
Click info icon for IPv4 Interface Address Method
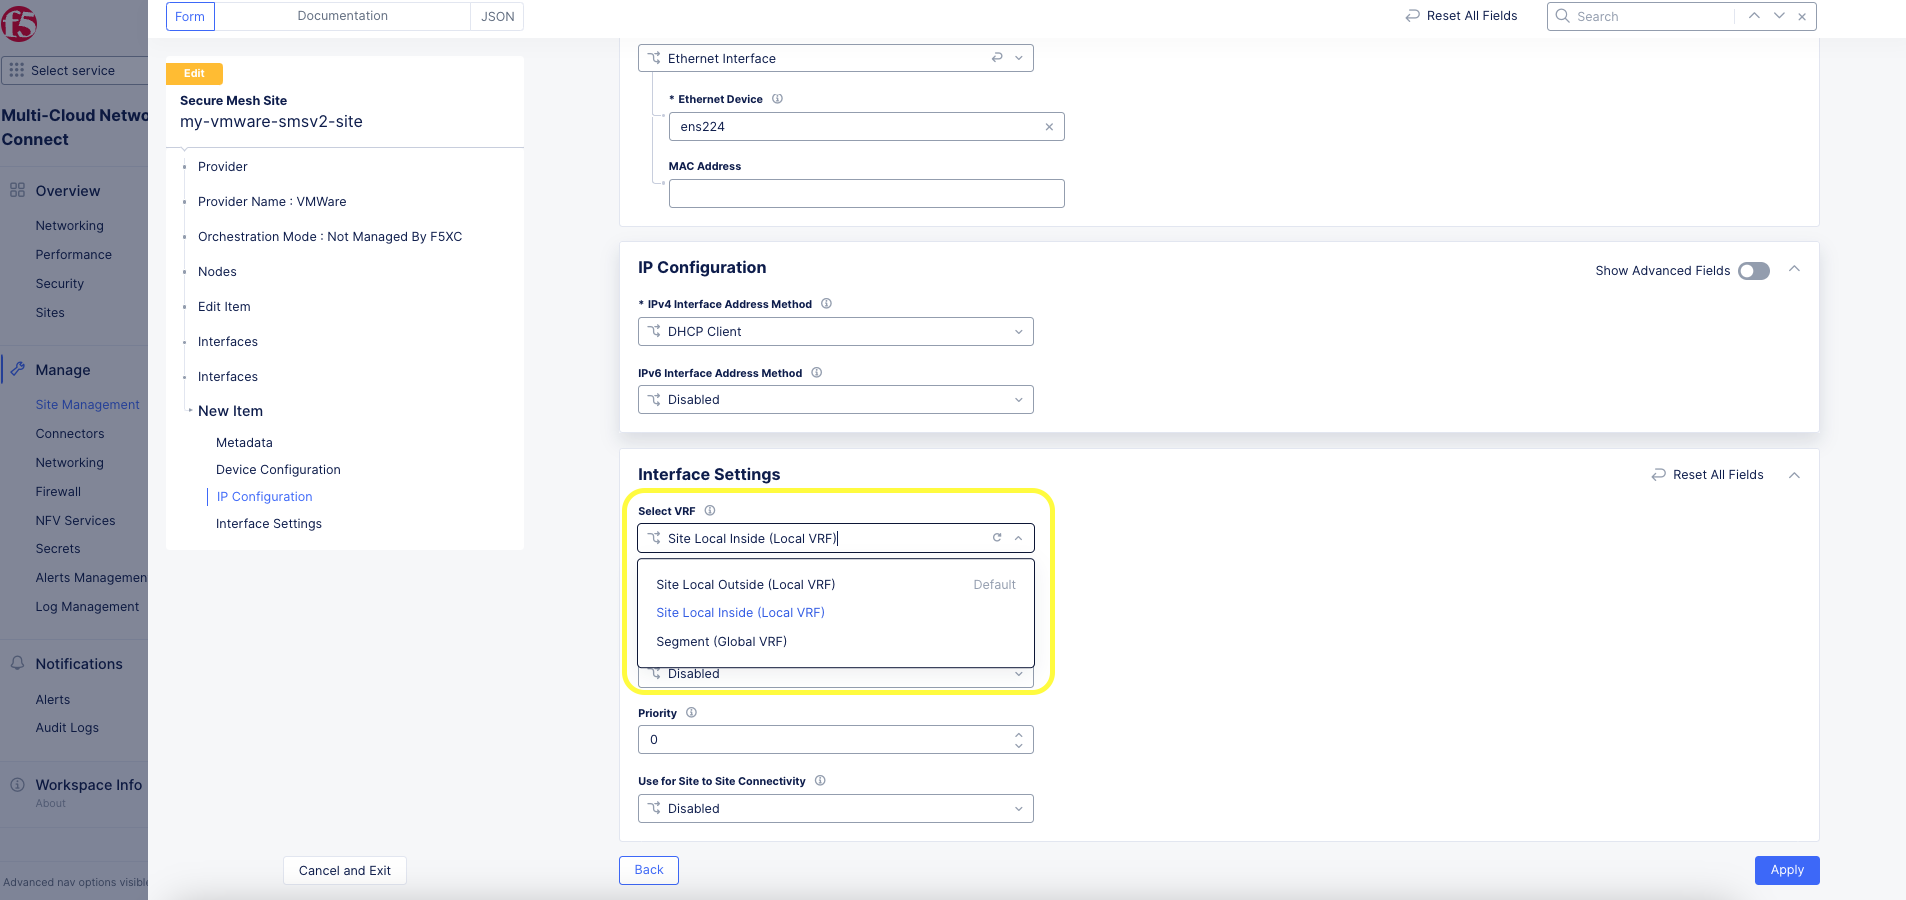click(x=826, y=304)
